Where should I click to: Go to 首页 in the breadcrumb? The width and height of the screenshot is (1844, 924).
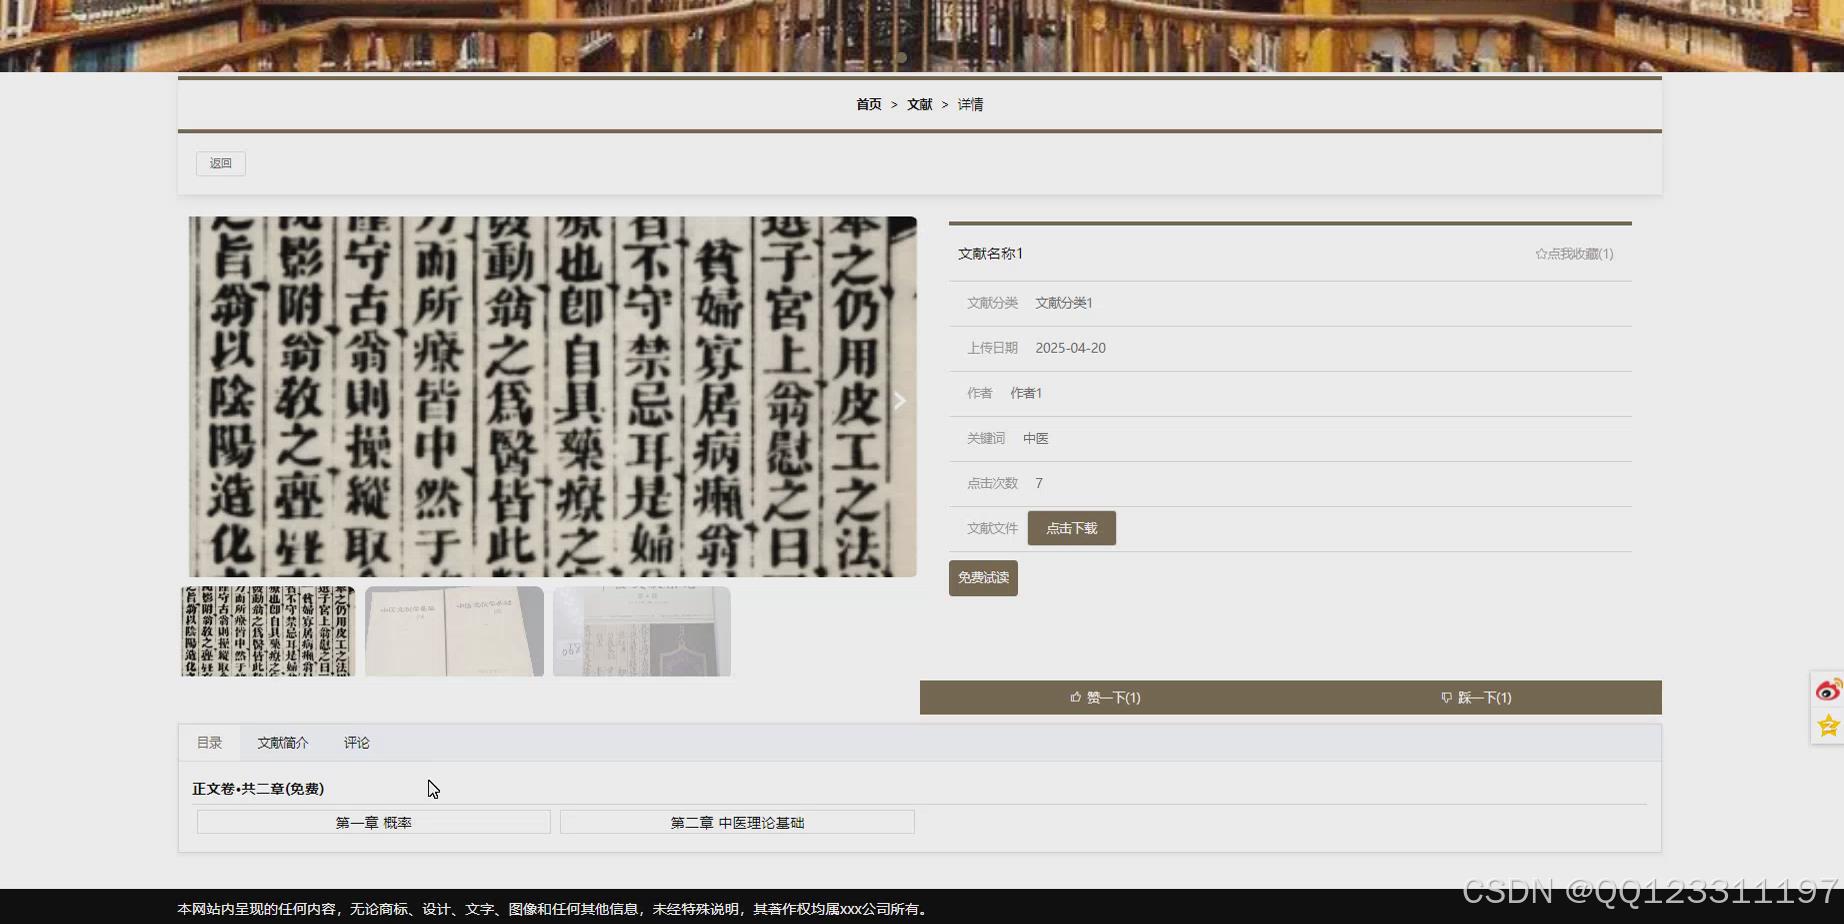pyautogui.click(x=867, y=104)
